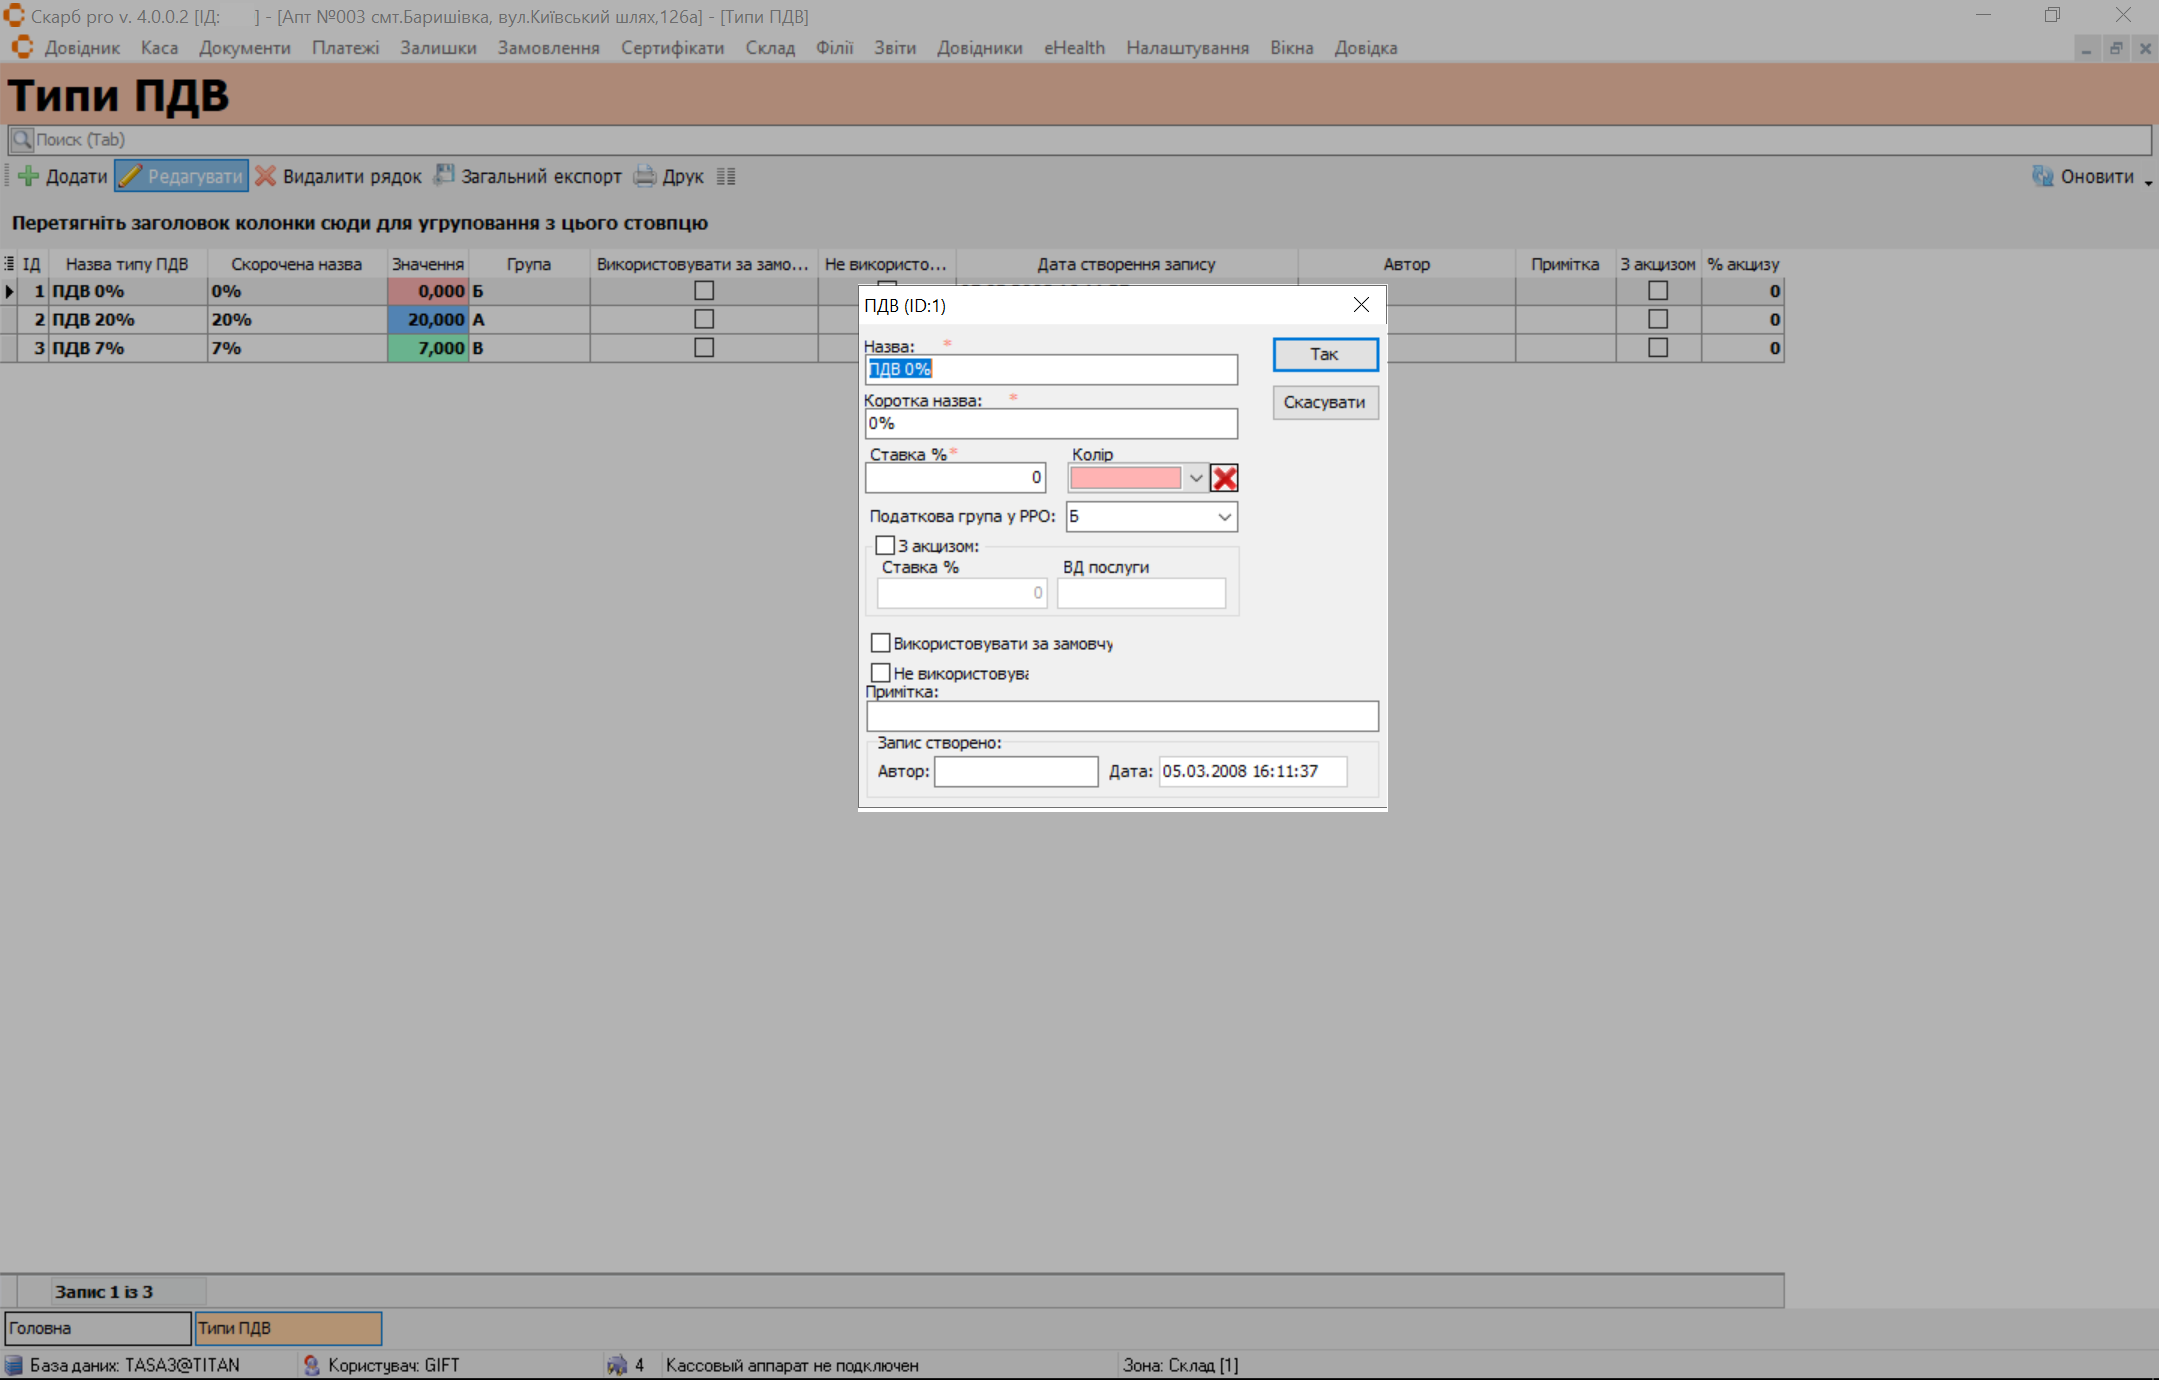Click the red X delete row icon

pyautogui.click(x=265, y=176)
